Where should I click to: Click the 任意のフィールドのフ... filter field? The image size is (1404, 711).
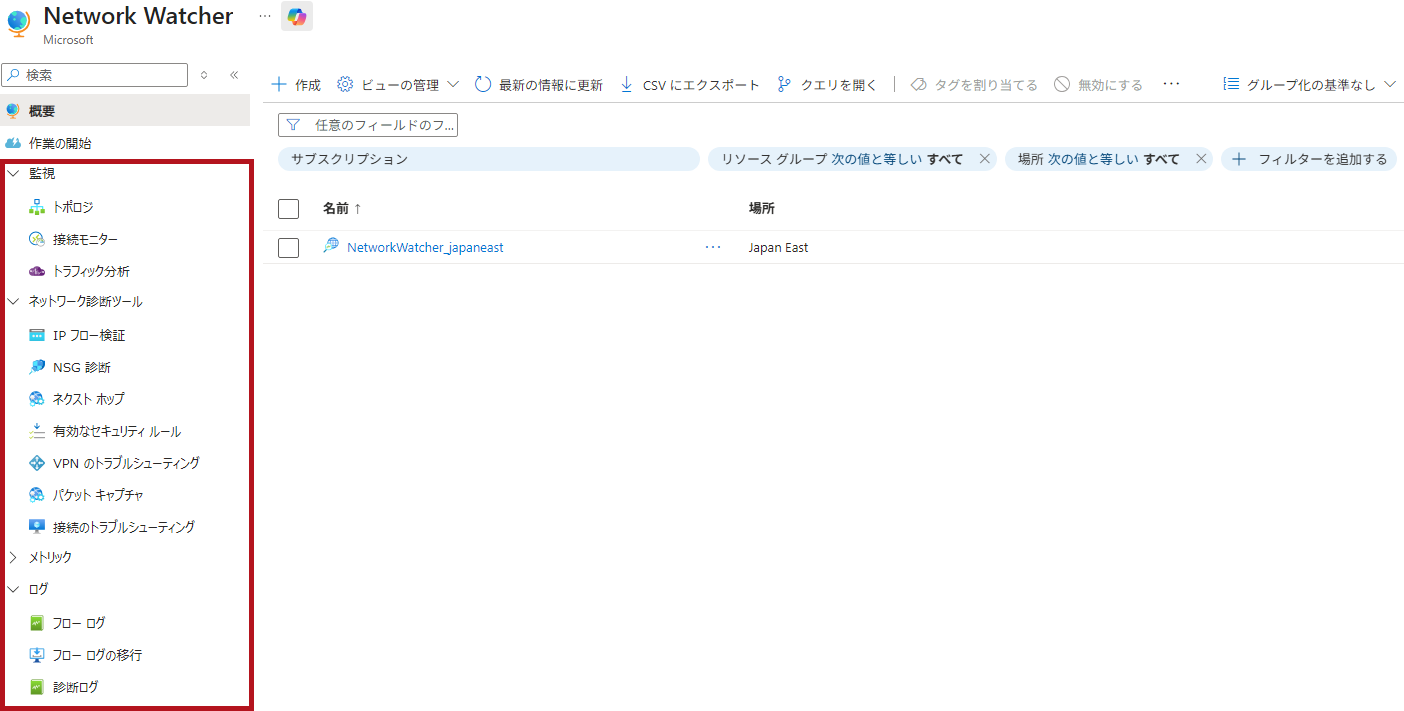(368, 125)
